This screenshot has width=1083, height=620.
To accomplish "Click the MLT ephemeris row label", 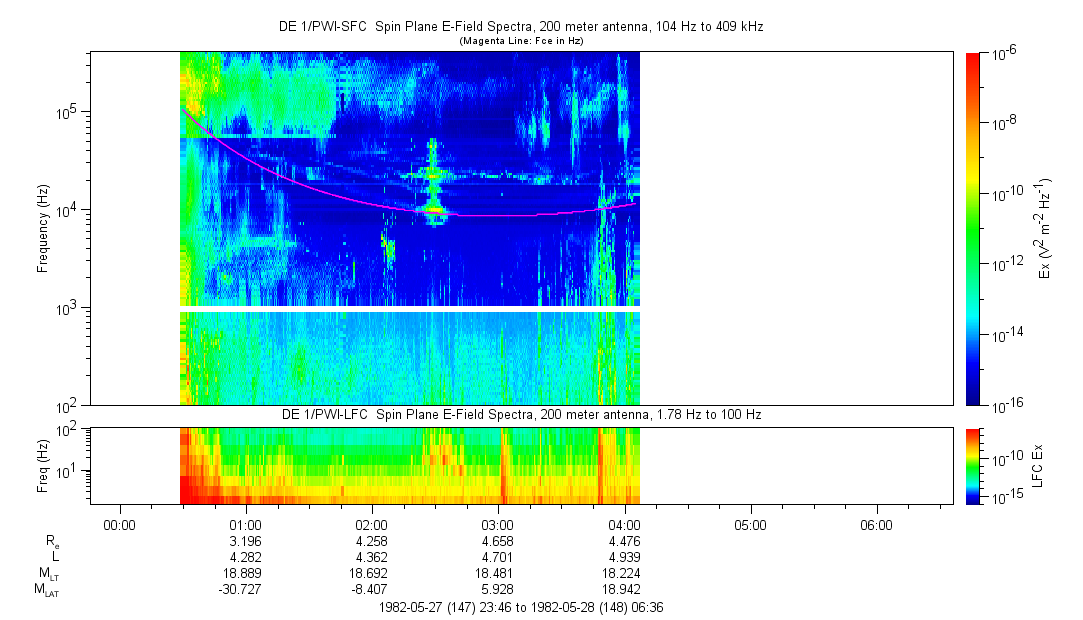I will (x=48, y=574).
